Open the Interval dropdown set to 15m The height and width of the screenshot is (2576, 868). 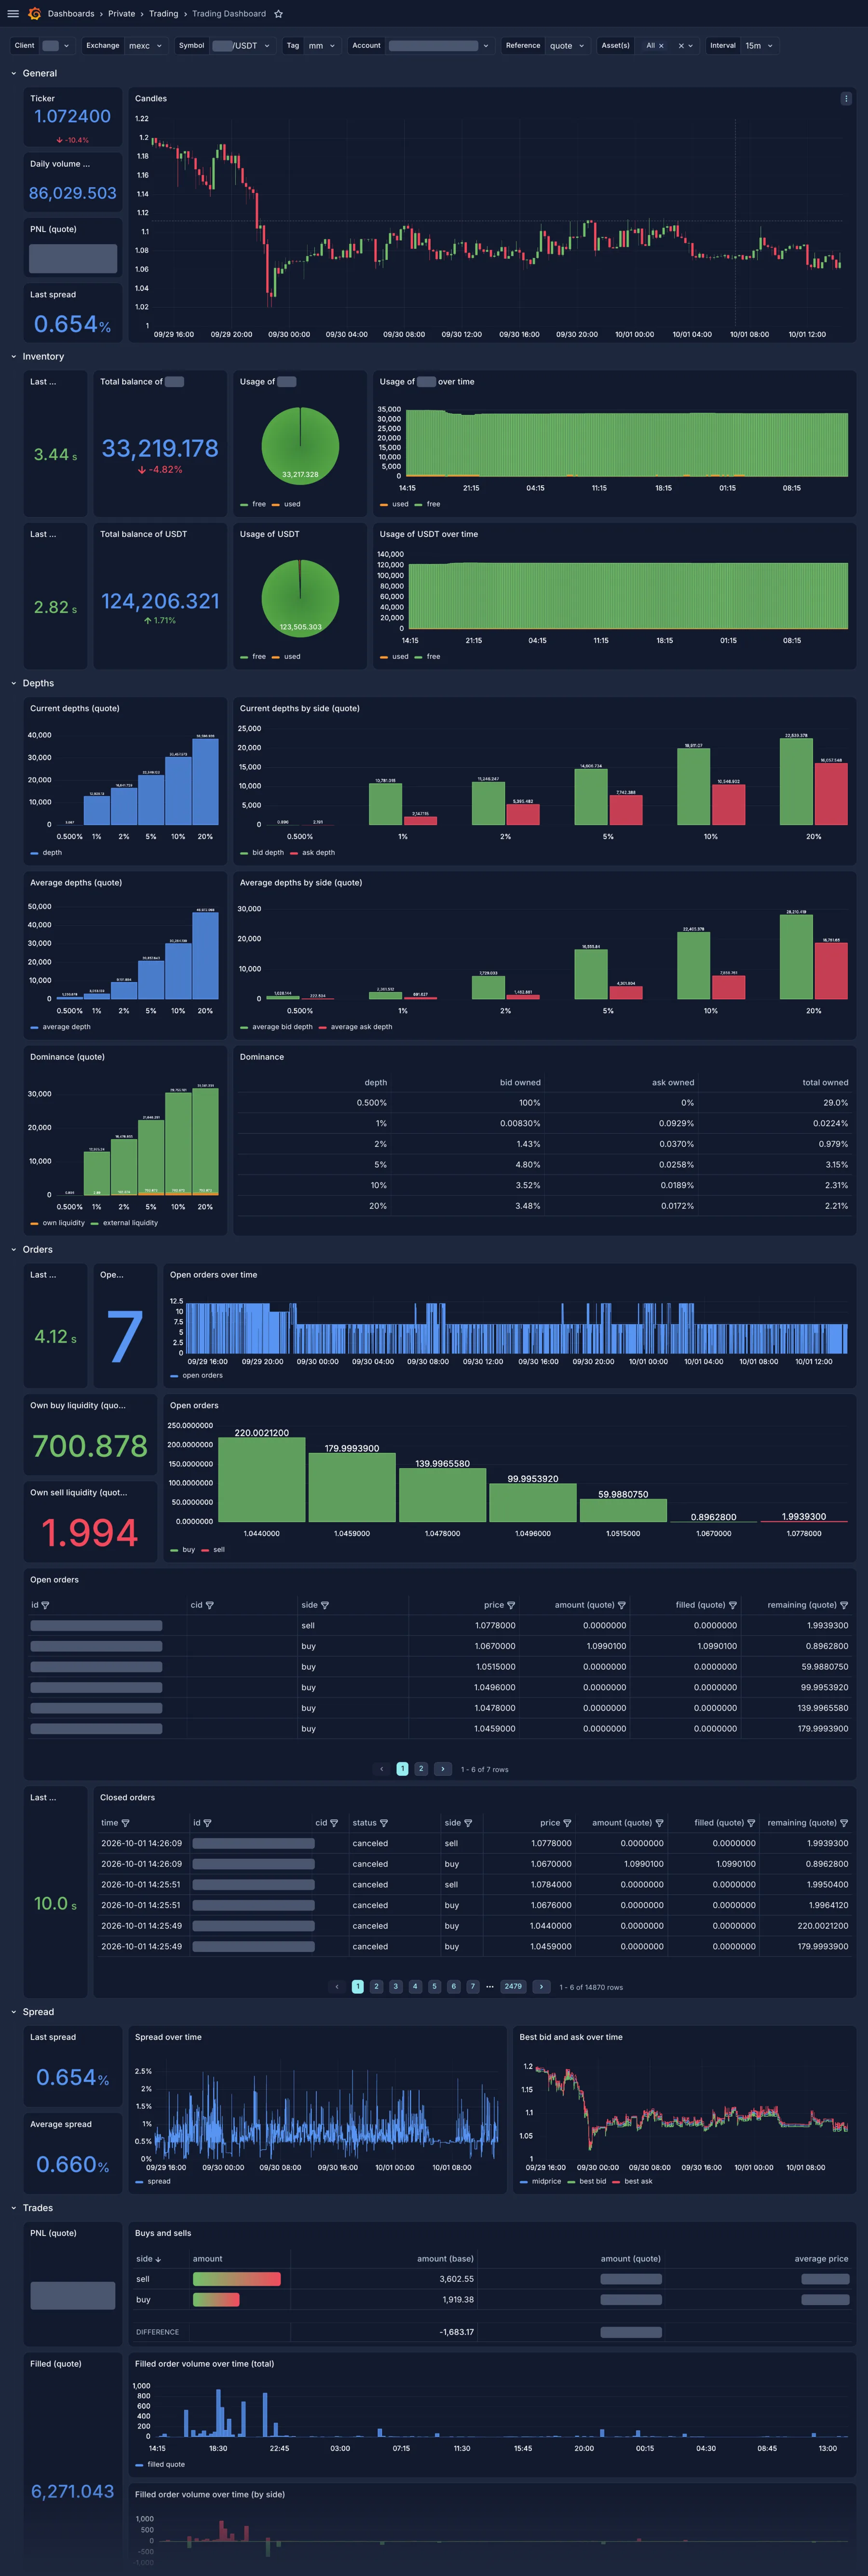click(760, 46)
